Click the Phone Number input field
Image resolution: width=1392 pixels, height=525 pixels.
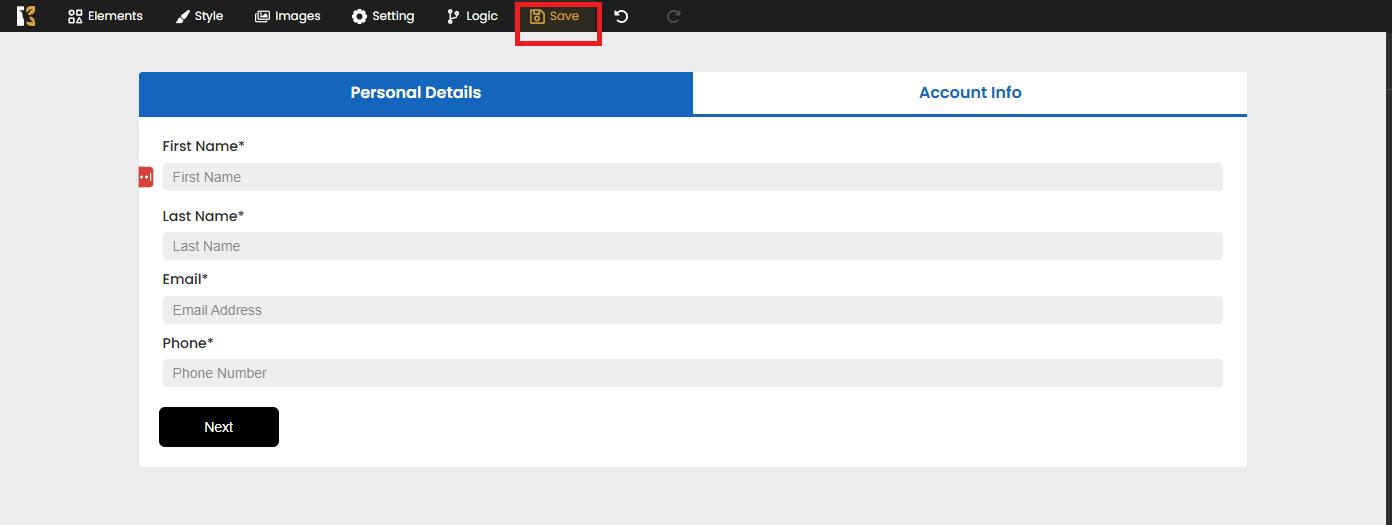(692, 373)
